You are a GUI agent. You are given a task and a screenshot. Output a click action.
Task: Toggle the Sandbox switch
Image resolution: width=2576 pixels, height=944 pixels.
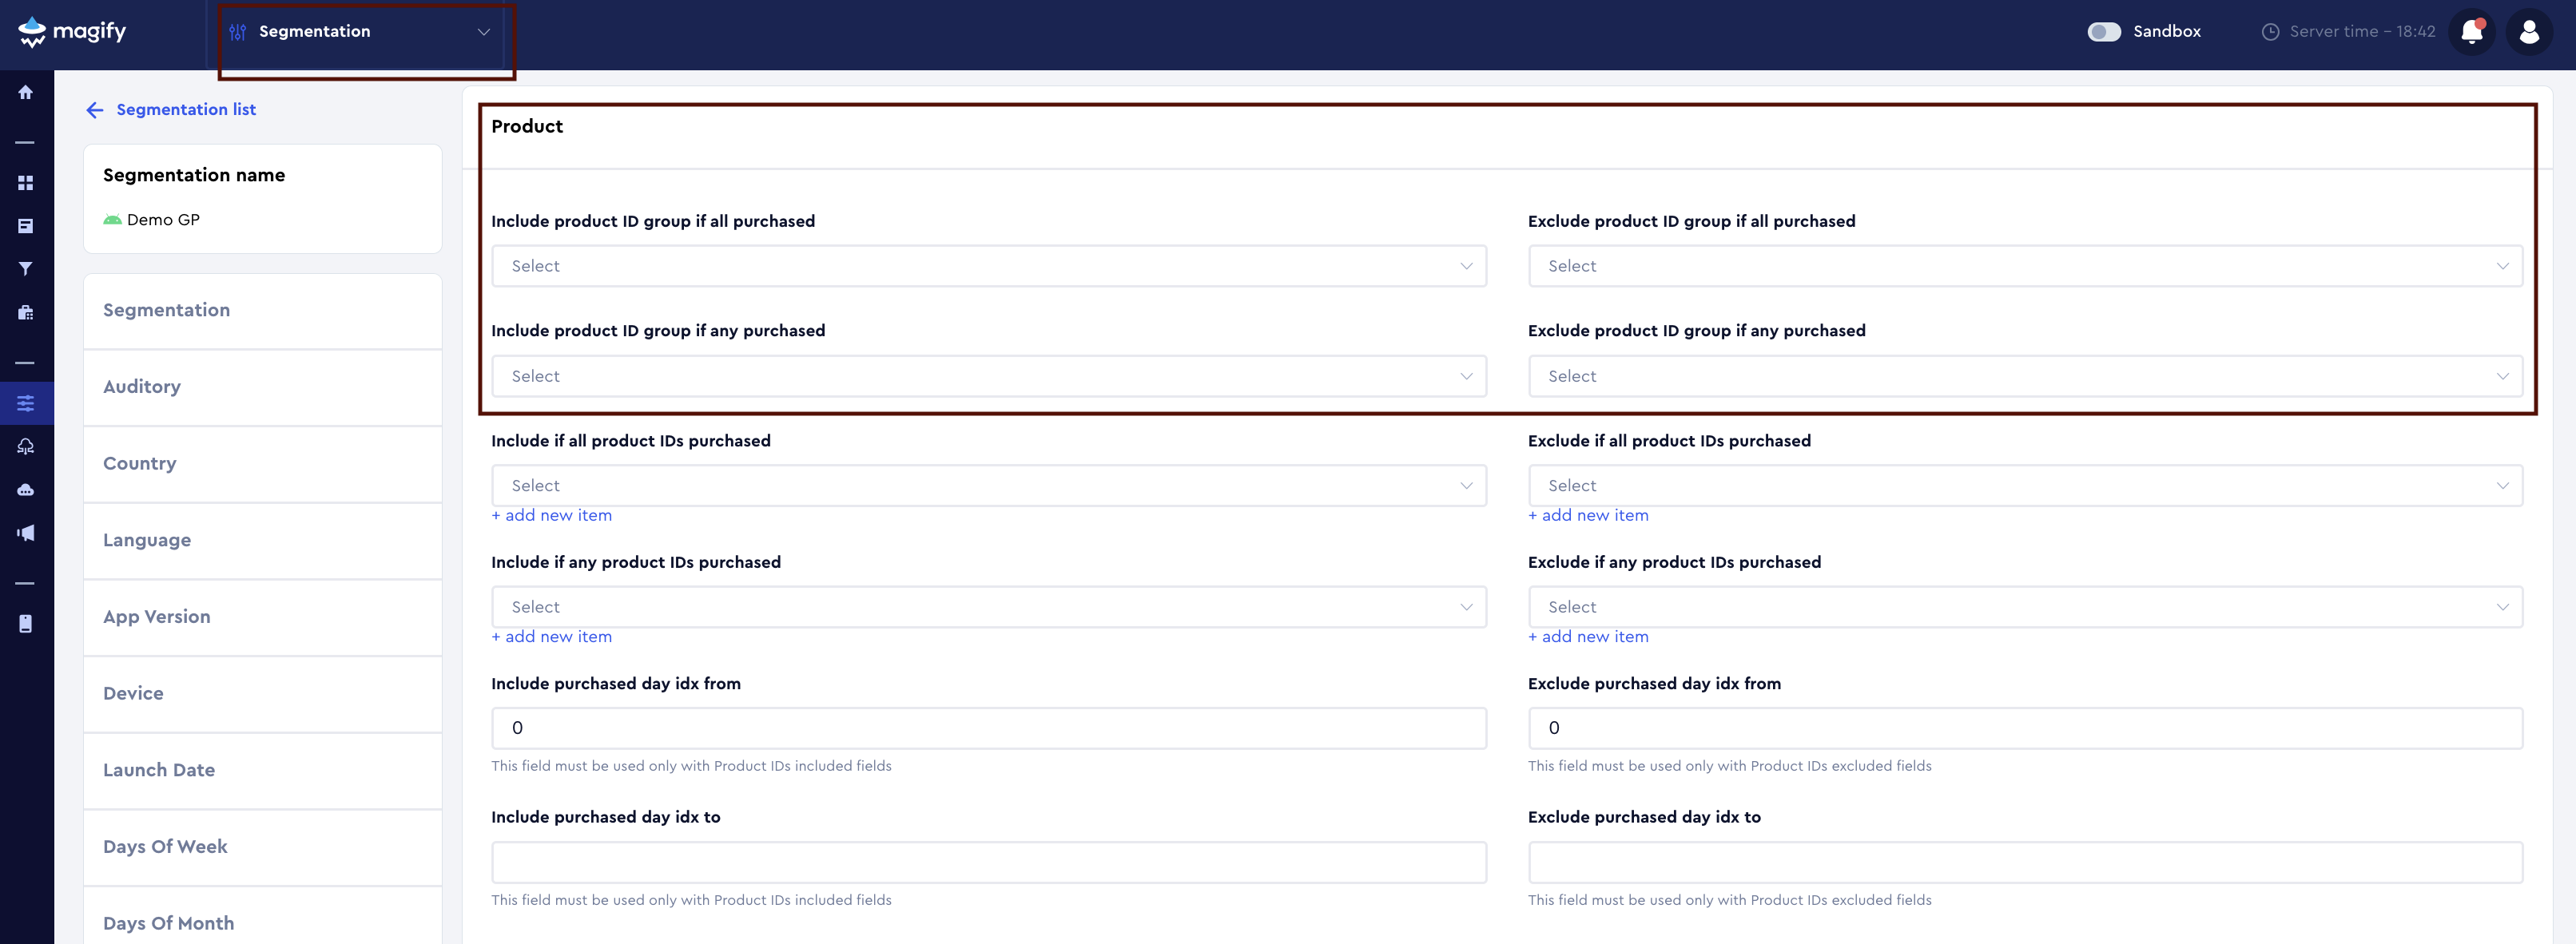(x=2104, y=31)
